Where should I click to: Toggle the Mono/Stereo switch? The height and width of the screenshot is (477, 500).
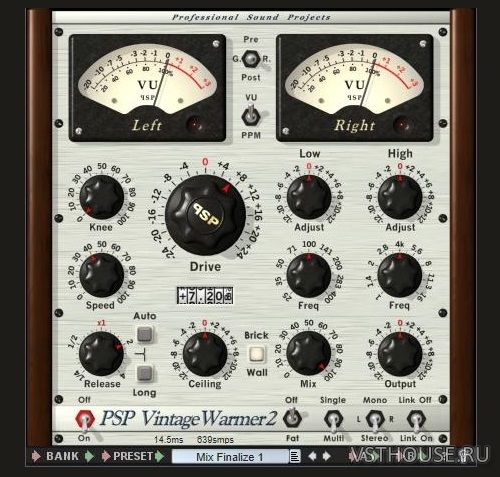tap(375, 421)
